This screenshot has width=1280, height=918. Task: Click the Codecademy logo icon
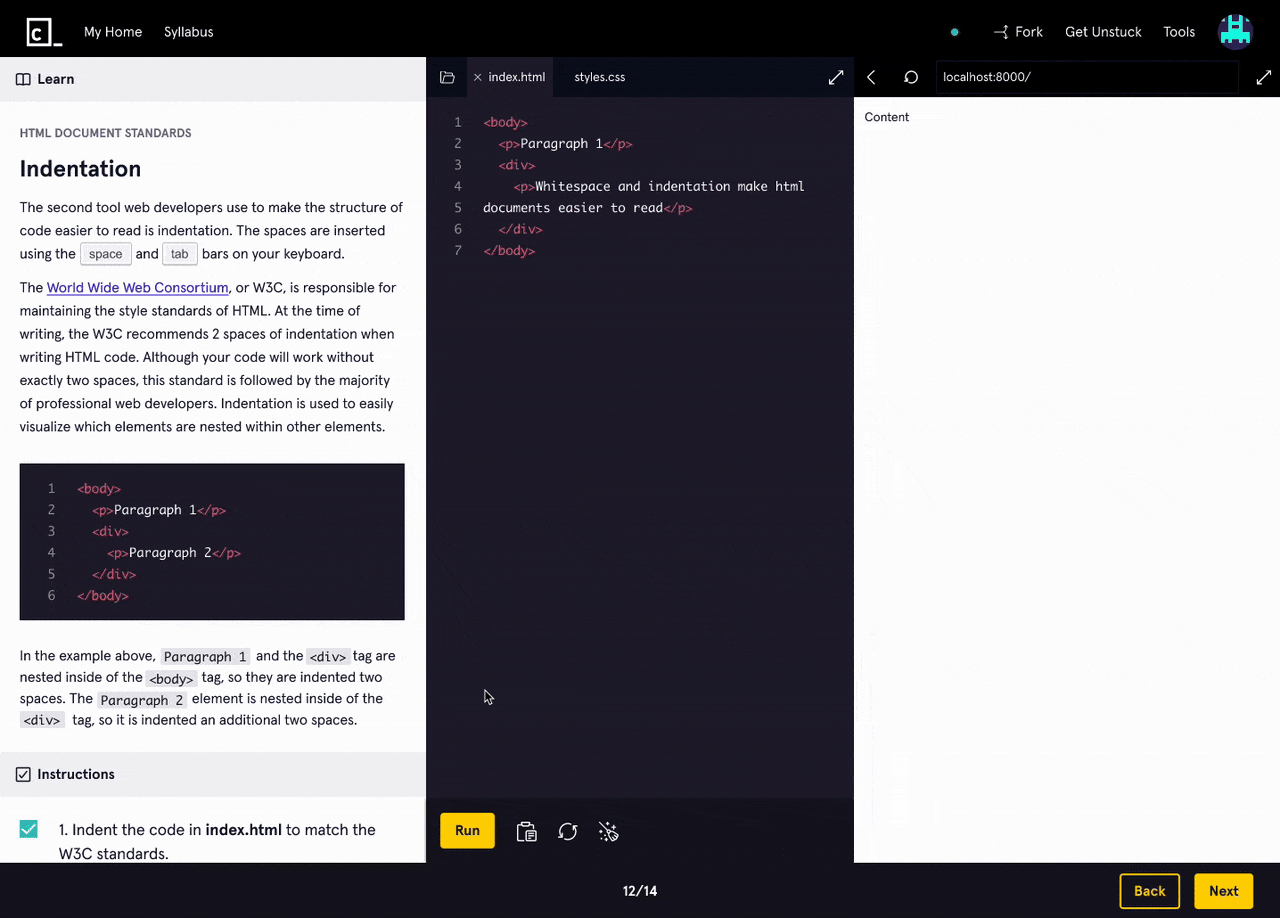tap(44, 32)
